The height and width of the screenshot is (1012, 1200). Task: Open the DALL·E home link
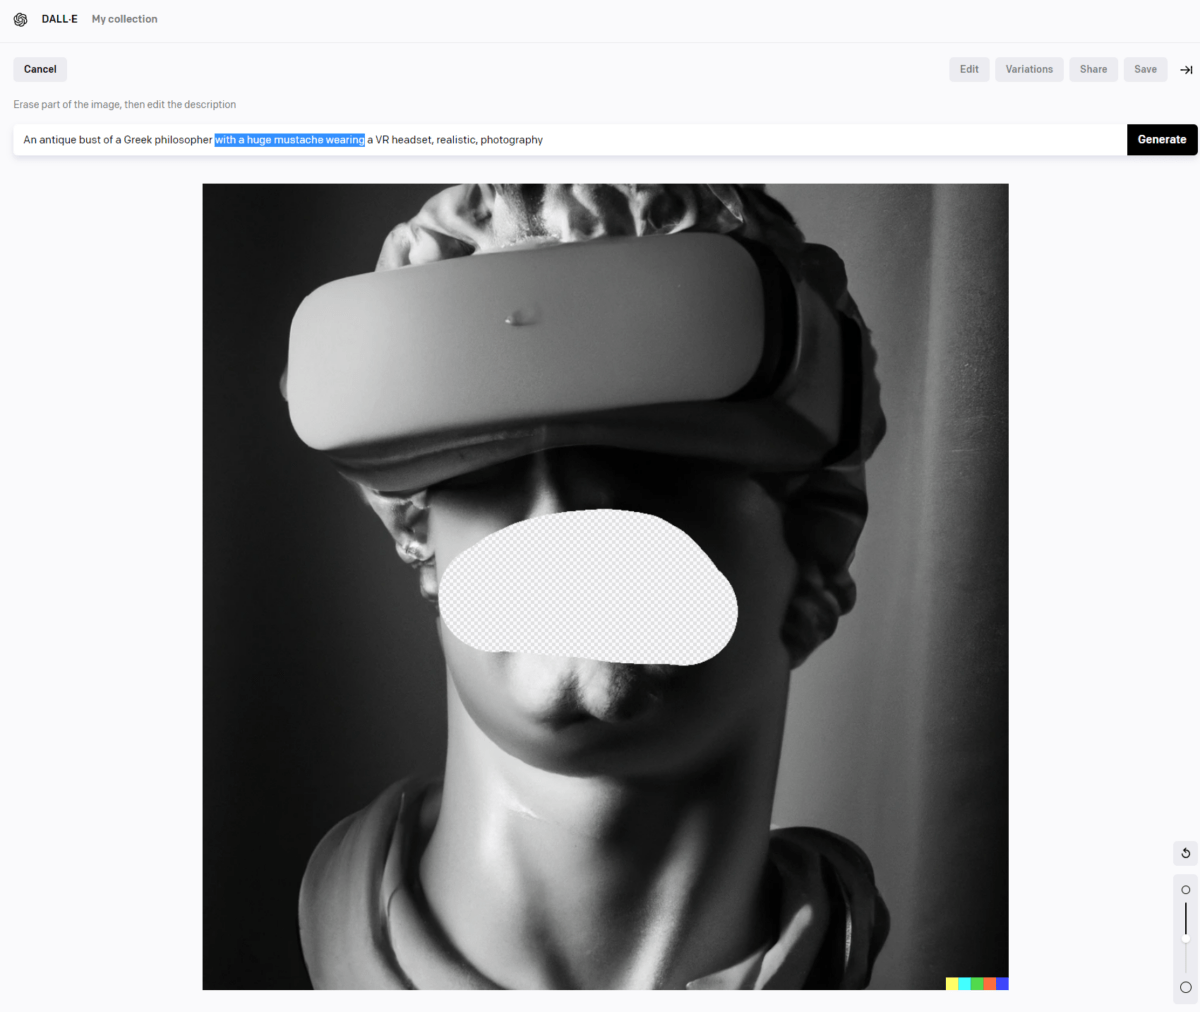click(x=59, y=19)
